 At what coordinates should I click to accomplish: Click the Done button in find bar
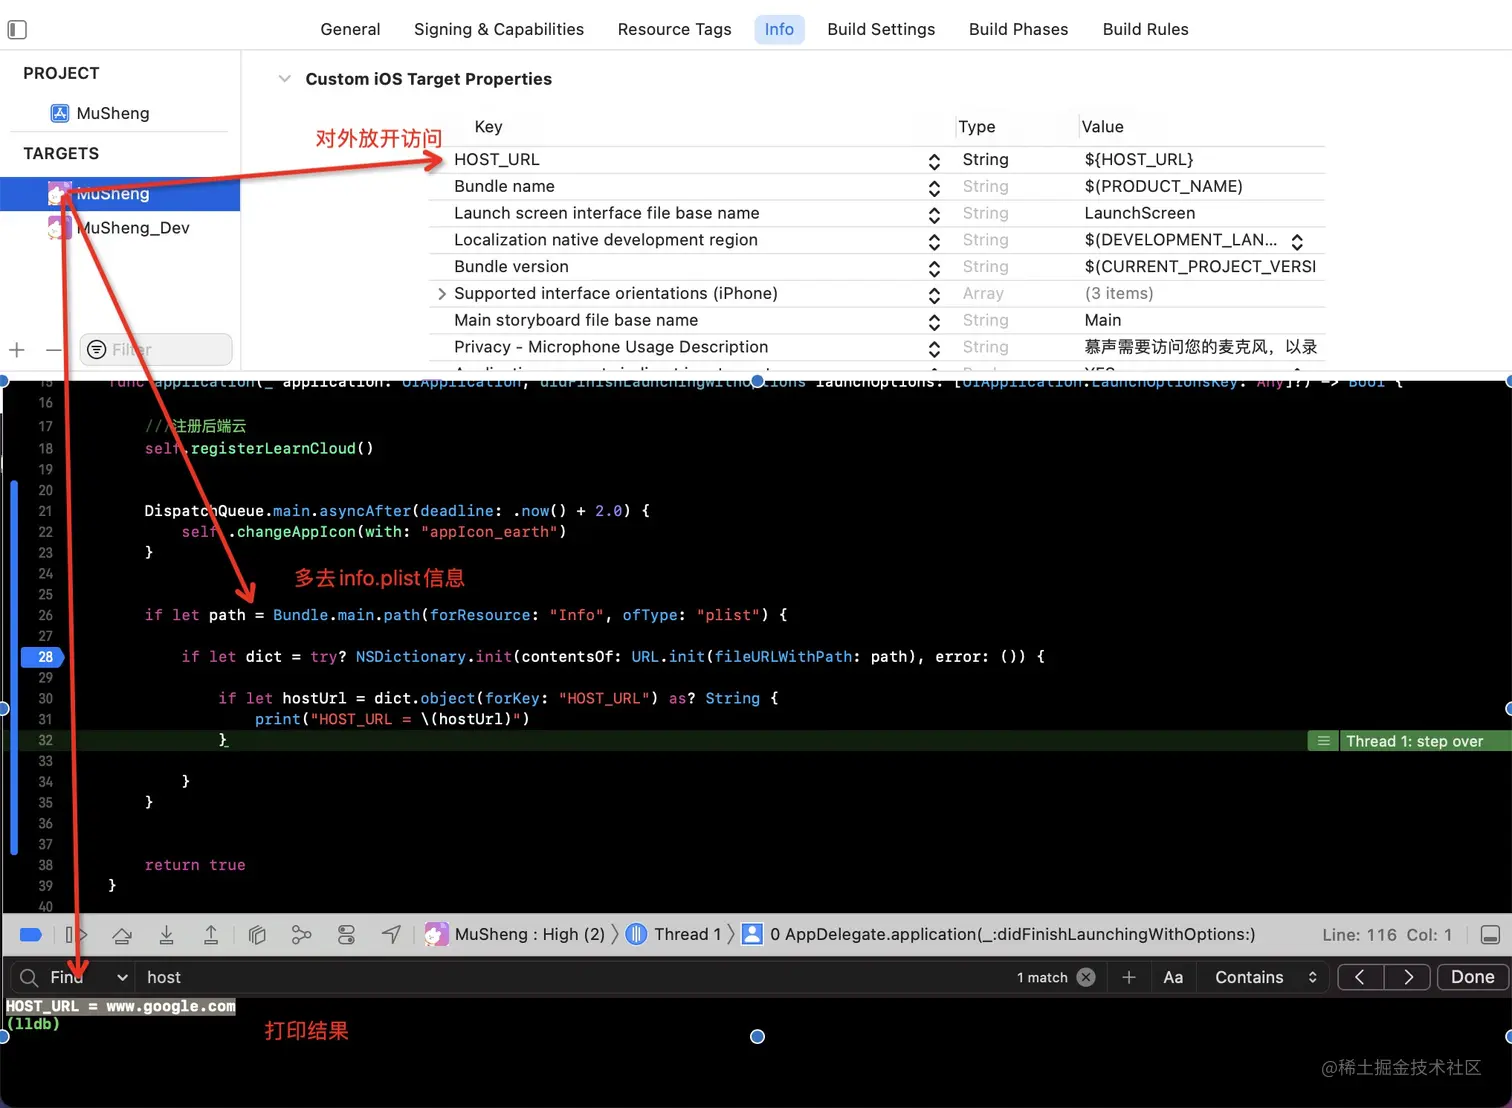point(1472,977)
